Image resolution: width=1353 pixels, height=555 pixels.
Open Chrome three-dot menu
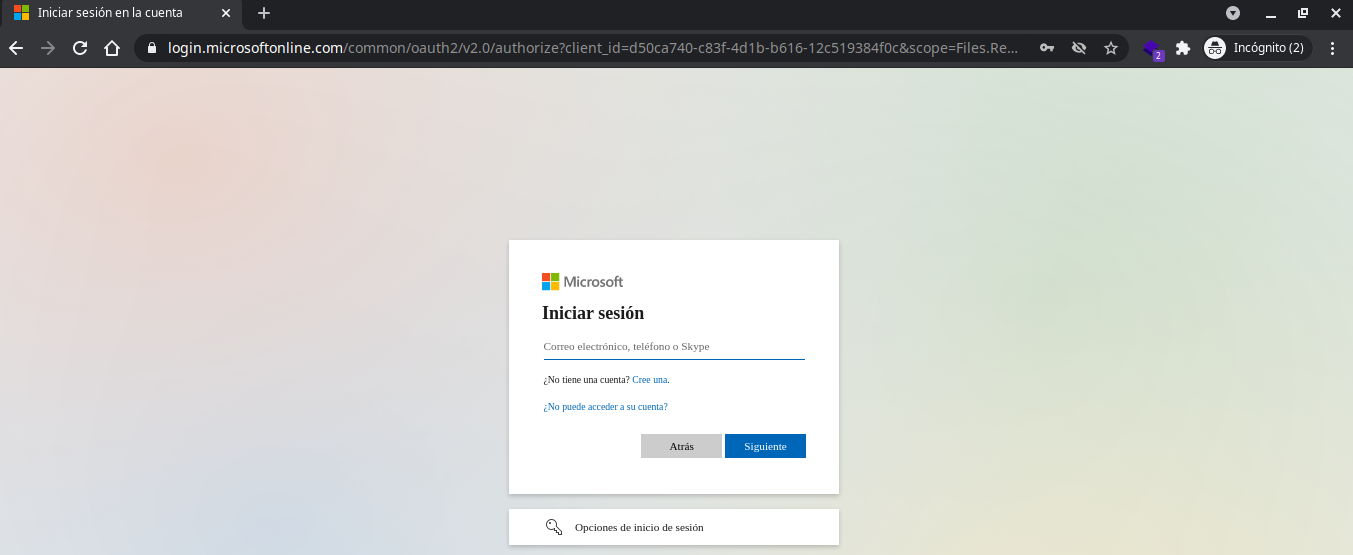(x=1332, y=48)
